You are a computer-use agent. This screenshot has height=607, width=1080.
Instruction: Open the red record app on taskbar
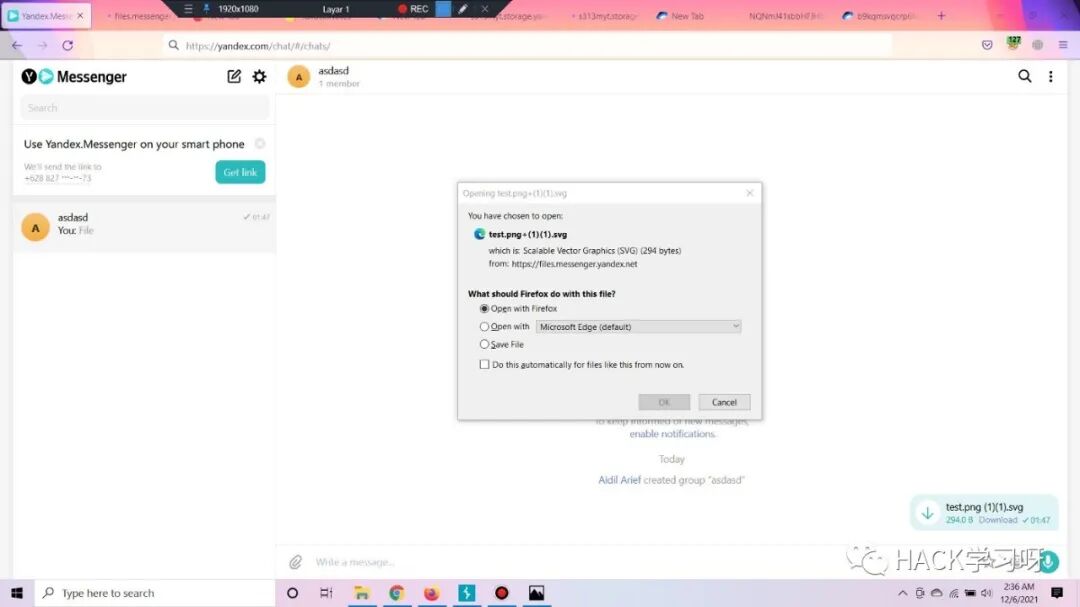[501, 593]
